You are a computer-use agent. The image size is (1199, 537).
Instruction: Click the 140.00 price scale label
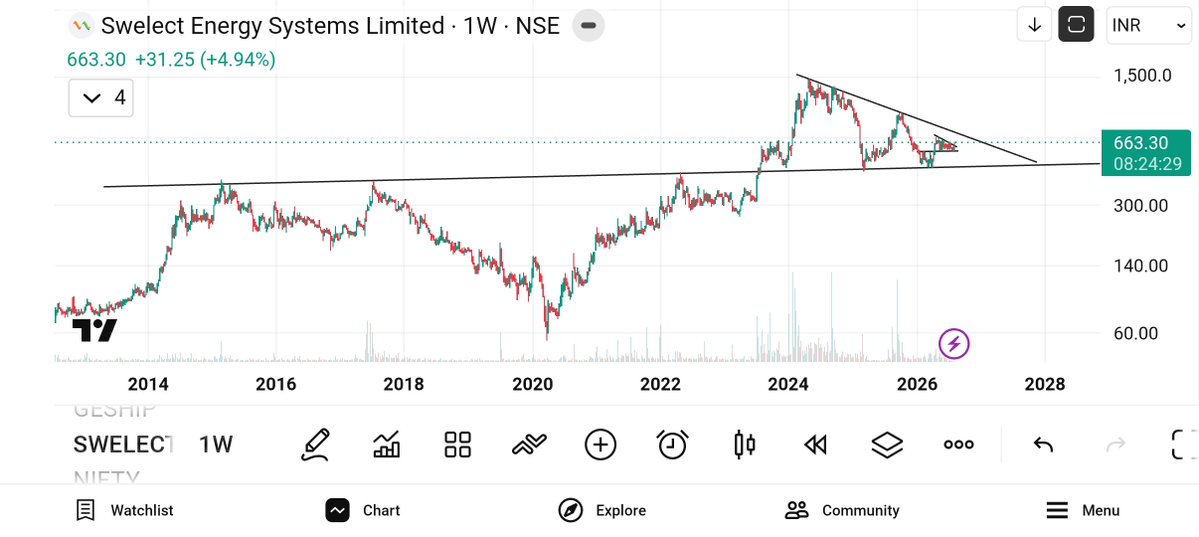tap(1141, 266)
